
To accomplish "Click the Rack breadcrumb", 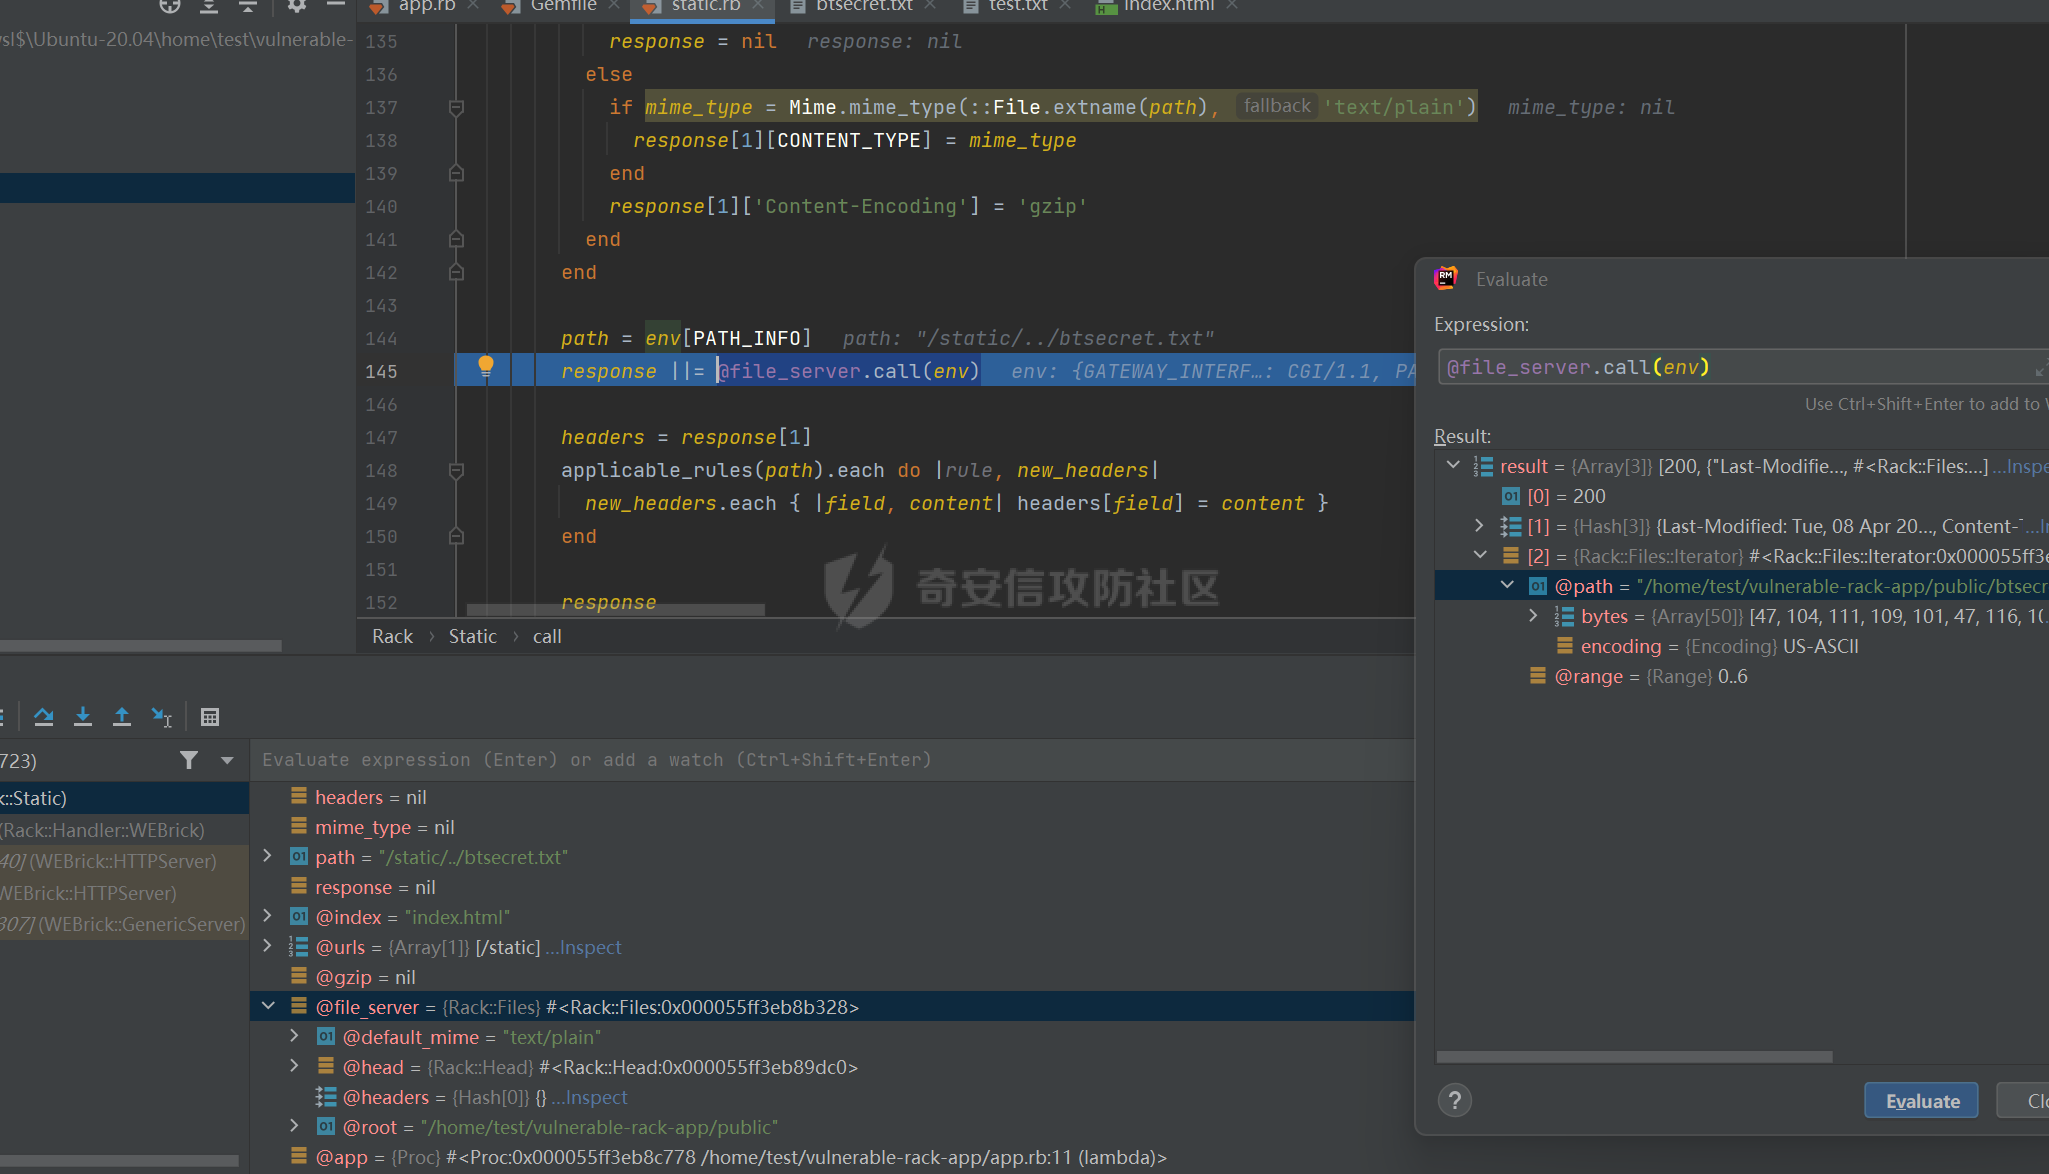I will click(392, 636).
